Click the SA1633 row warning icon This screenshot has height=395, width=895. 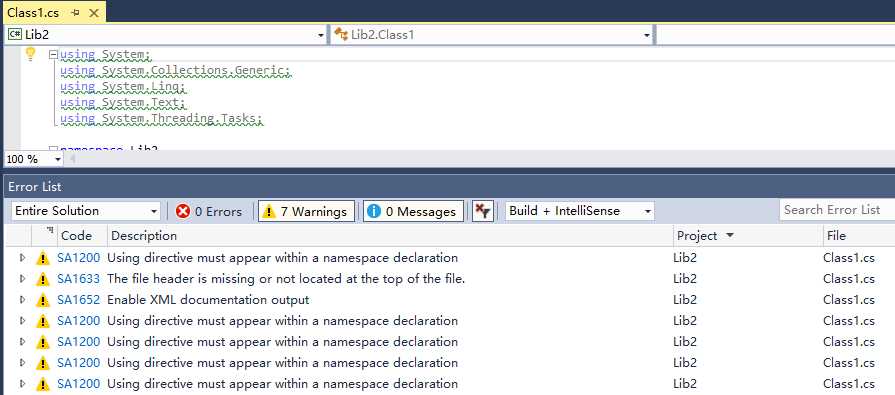[43, 280]
